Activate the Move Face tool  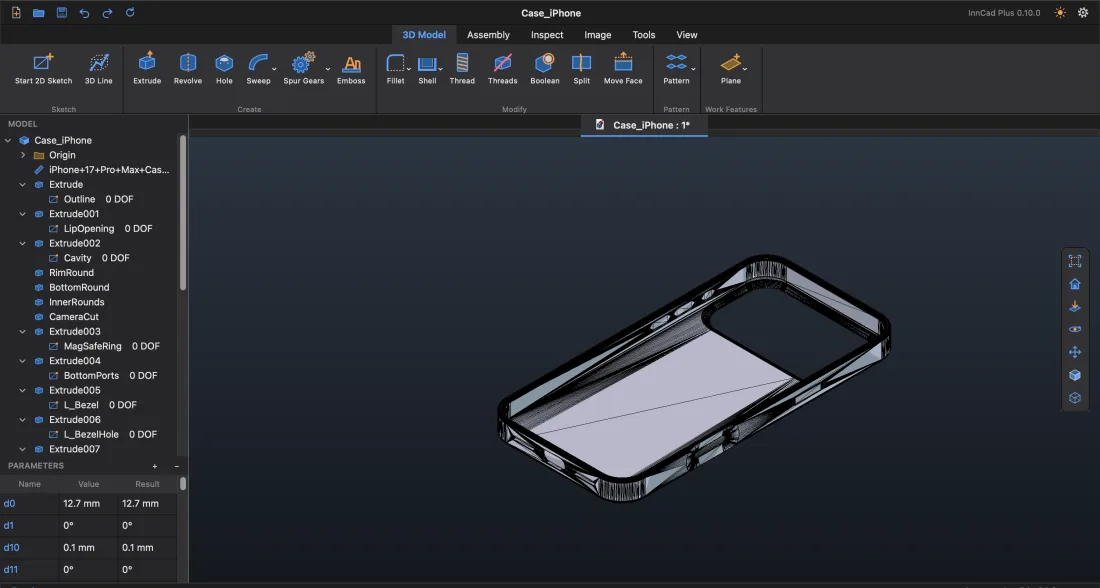point(623,69)
